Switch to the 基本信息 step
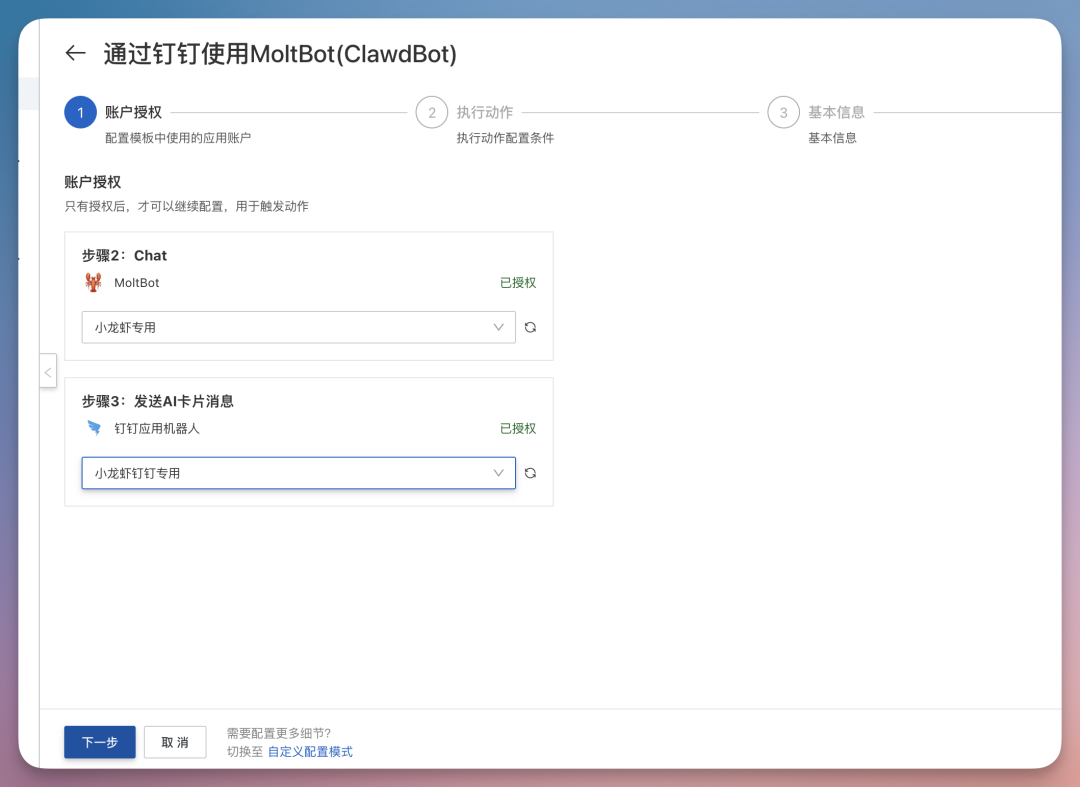Screen dimensions: 1080x787 [x=833, y=112]
